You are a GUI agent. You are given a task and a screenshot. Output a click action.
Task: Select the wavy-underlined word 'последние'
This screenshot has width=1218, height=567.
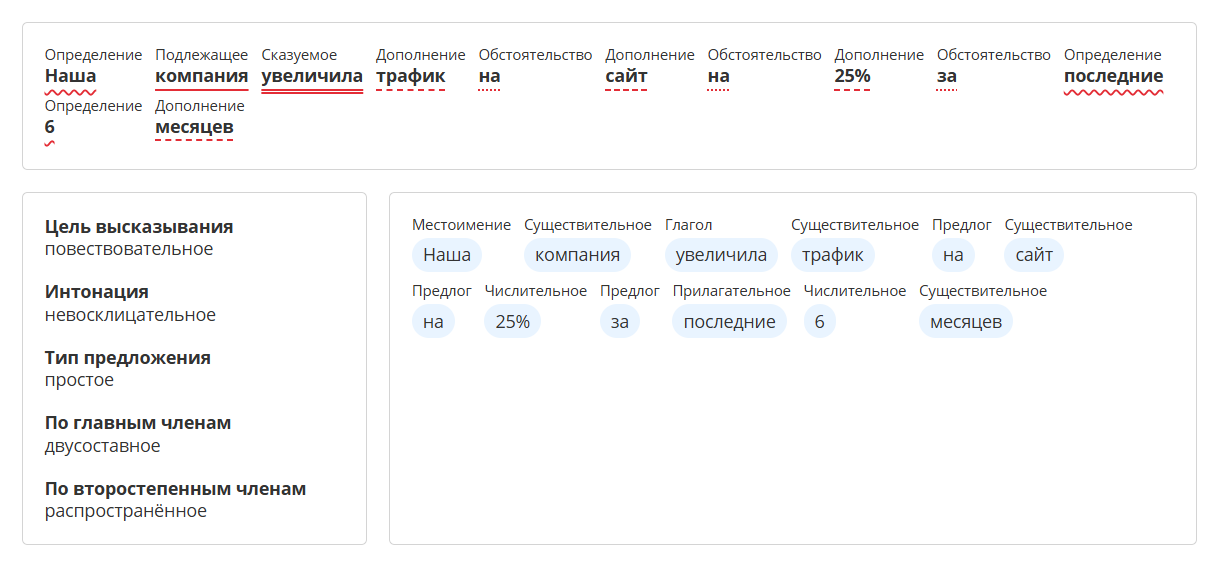(1113, 76)
